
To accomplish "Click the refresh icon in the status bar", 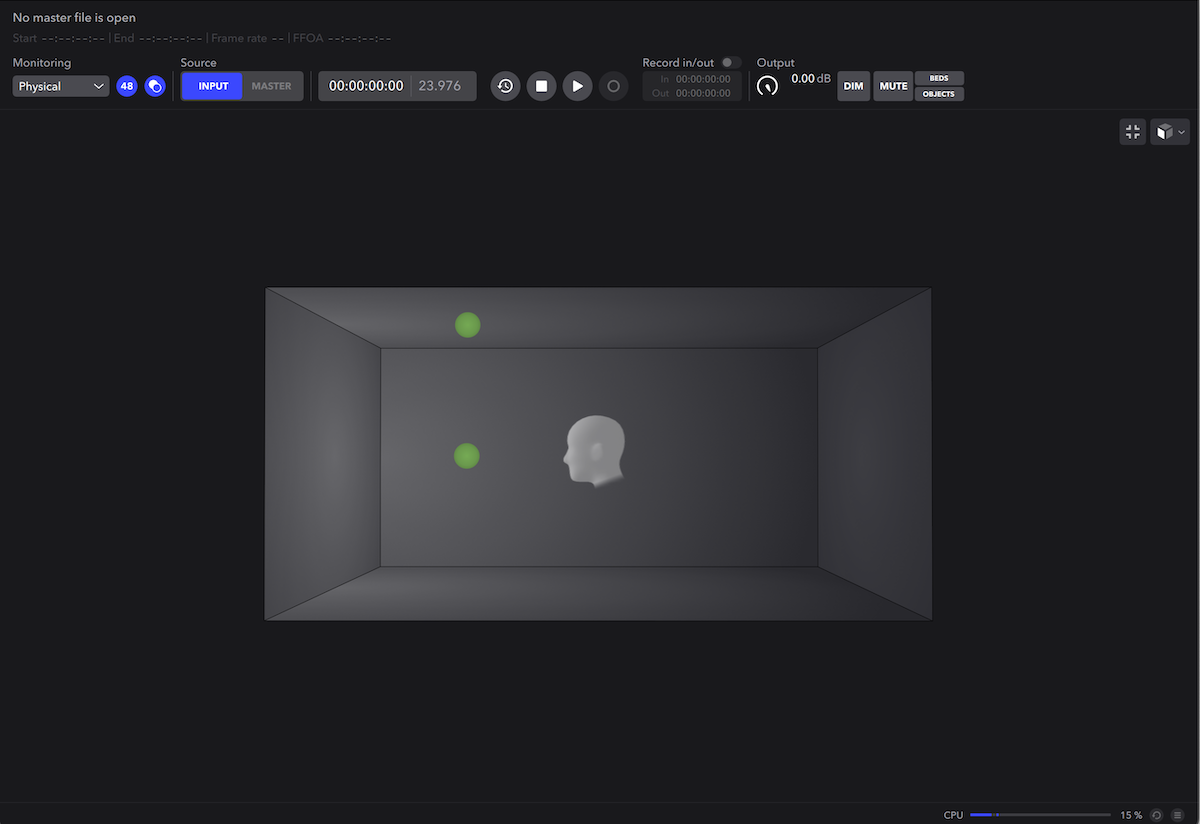I will (x=1157, y=815).
